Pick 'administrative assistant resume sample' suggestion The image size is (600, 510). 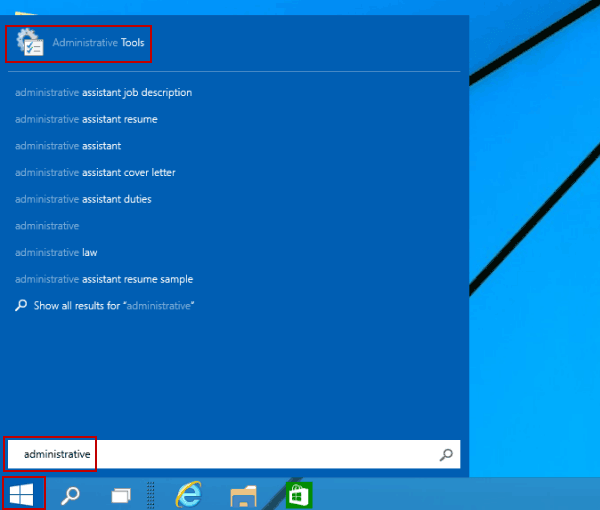pyautogui.click(x=104, y=279)
